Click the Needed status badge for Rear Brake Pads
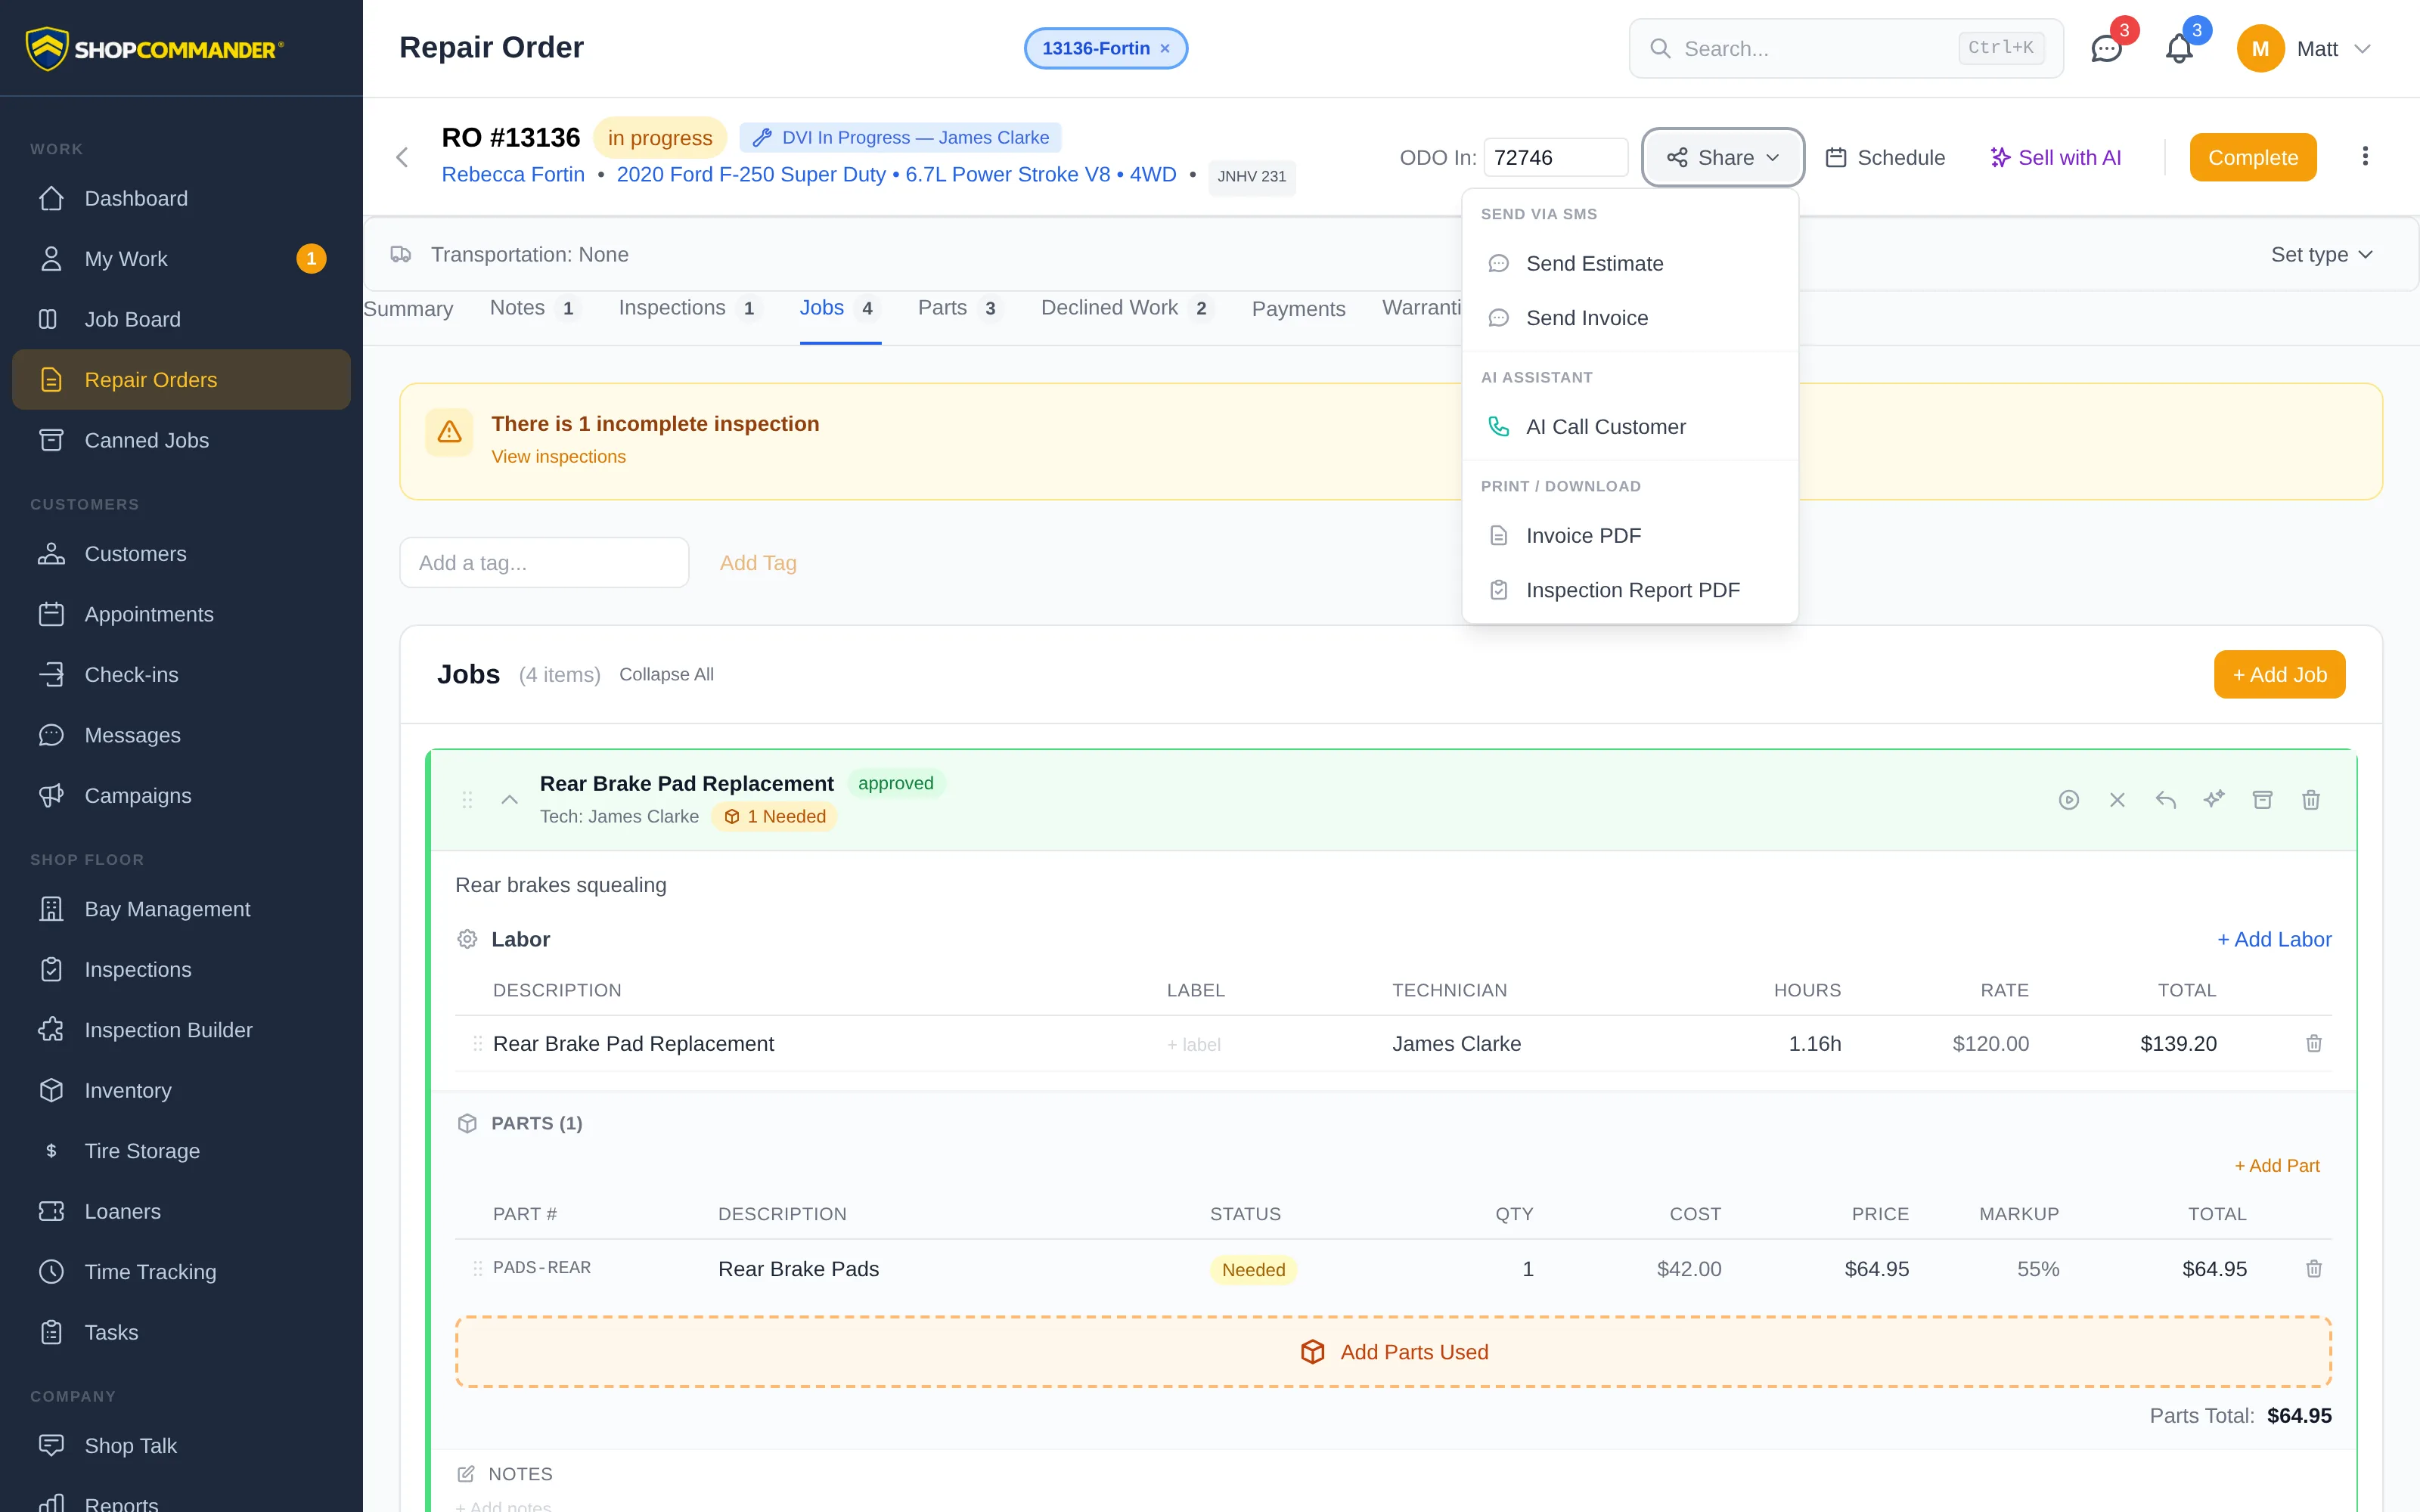 [x=1253, y=1270]
